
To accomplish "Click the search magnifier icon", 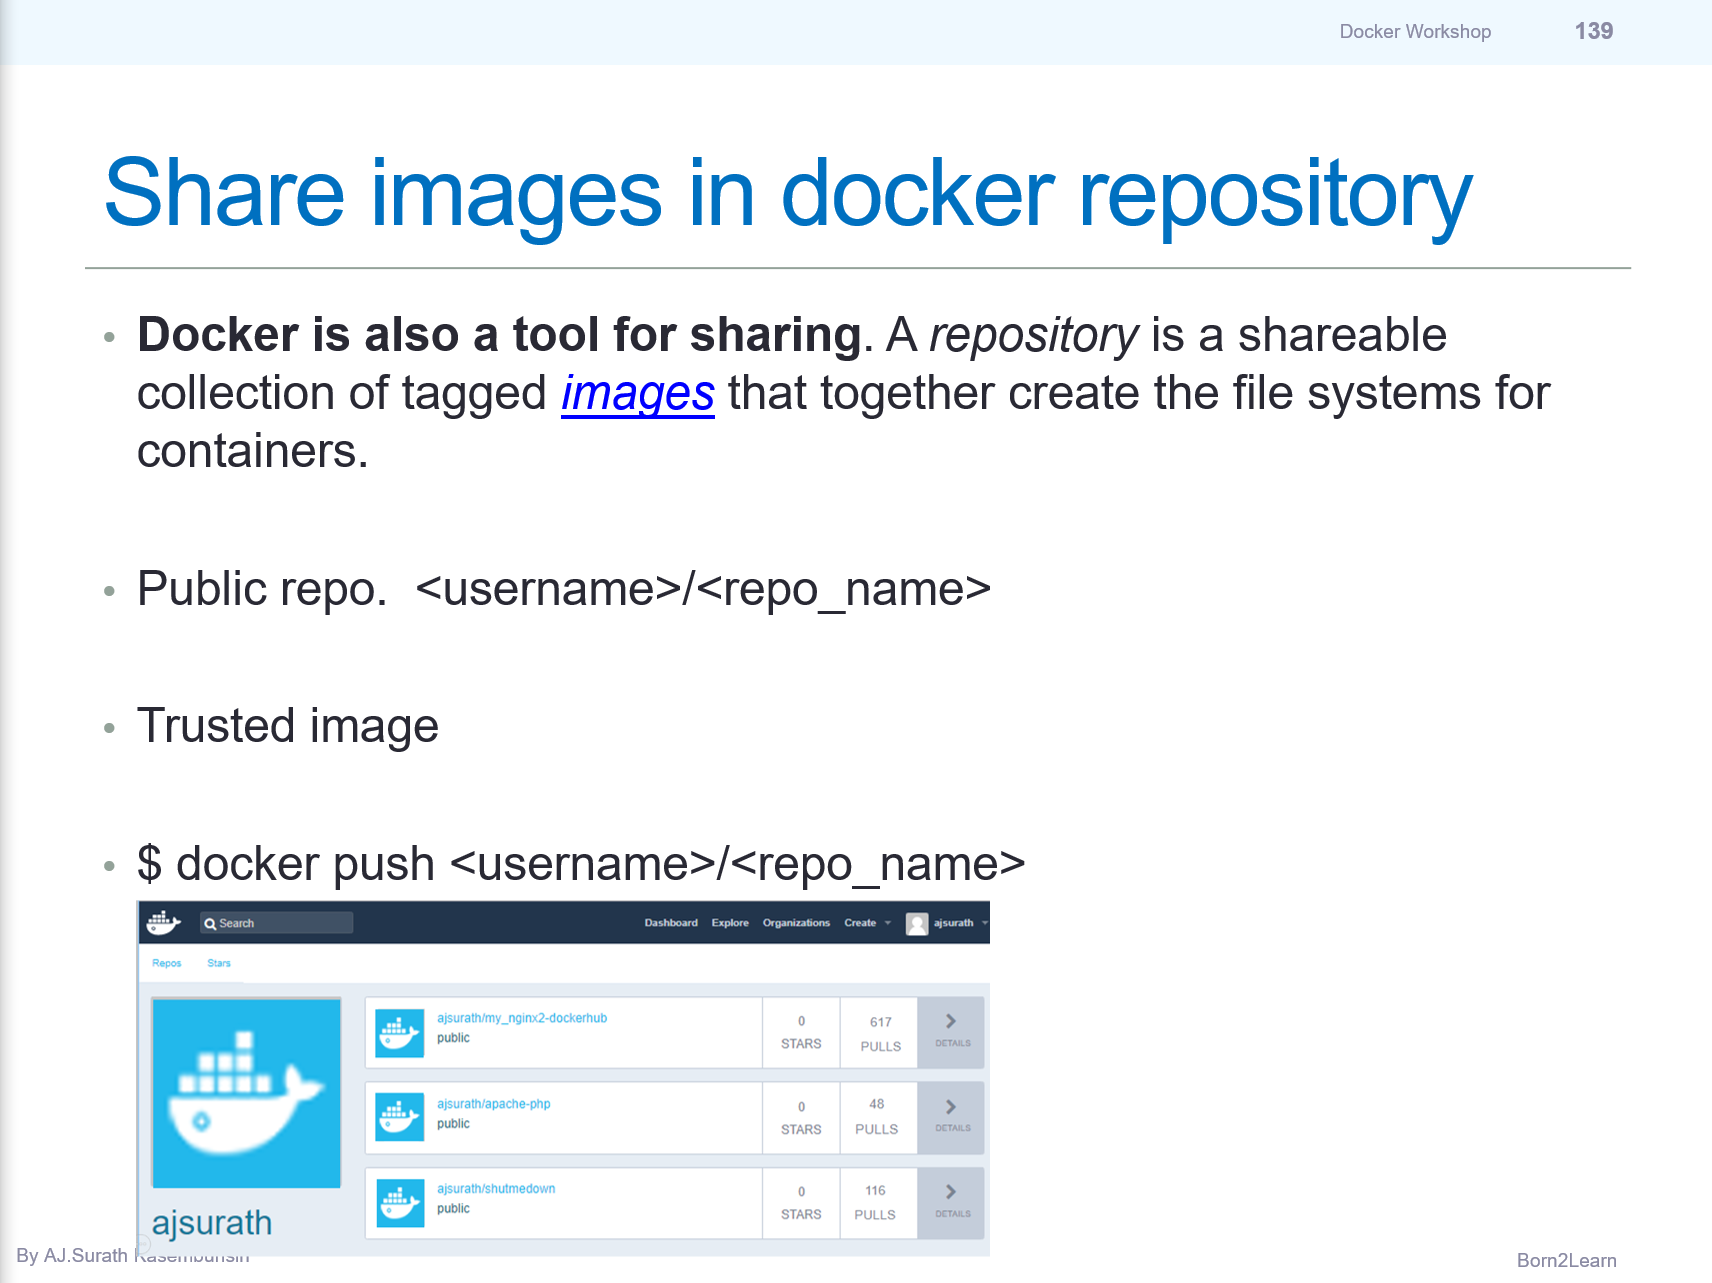I will pyautogui.click(x=211, y=922).
